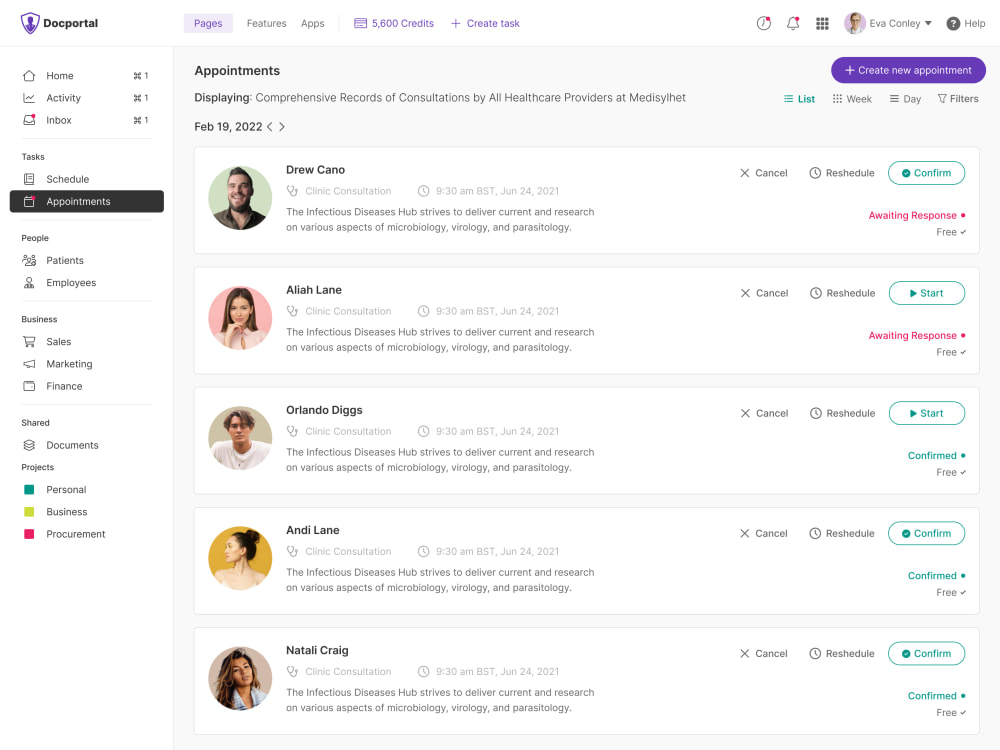Click Eva Conley's profile avatar
The height and width of the screenshot is (750, 1000).
pos(854,24)
